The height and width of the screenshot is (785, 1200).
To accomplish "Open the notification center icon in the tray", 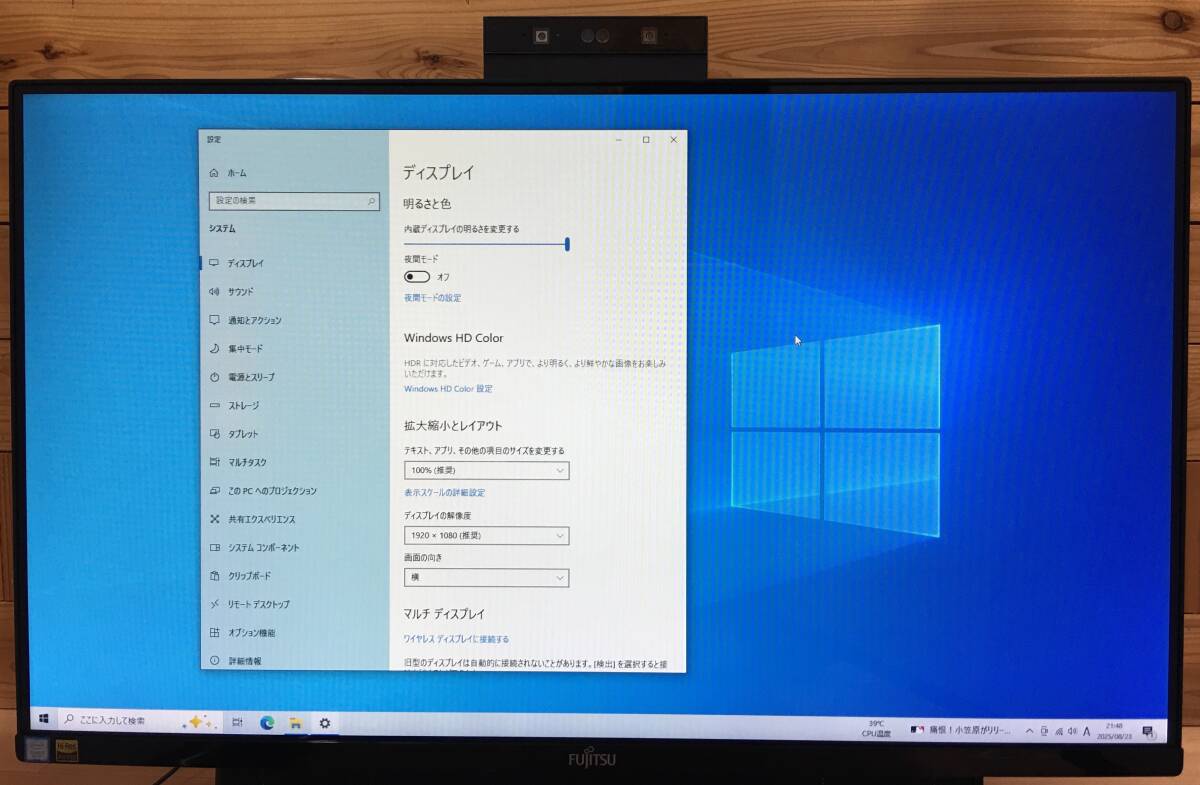I will coord(1147,731).
